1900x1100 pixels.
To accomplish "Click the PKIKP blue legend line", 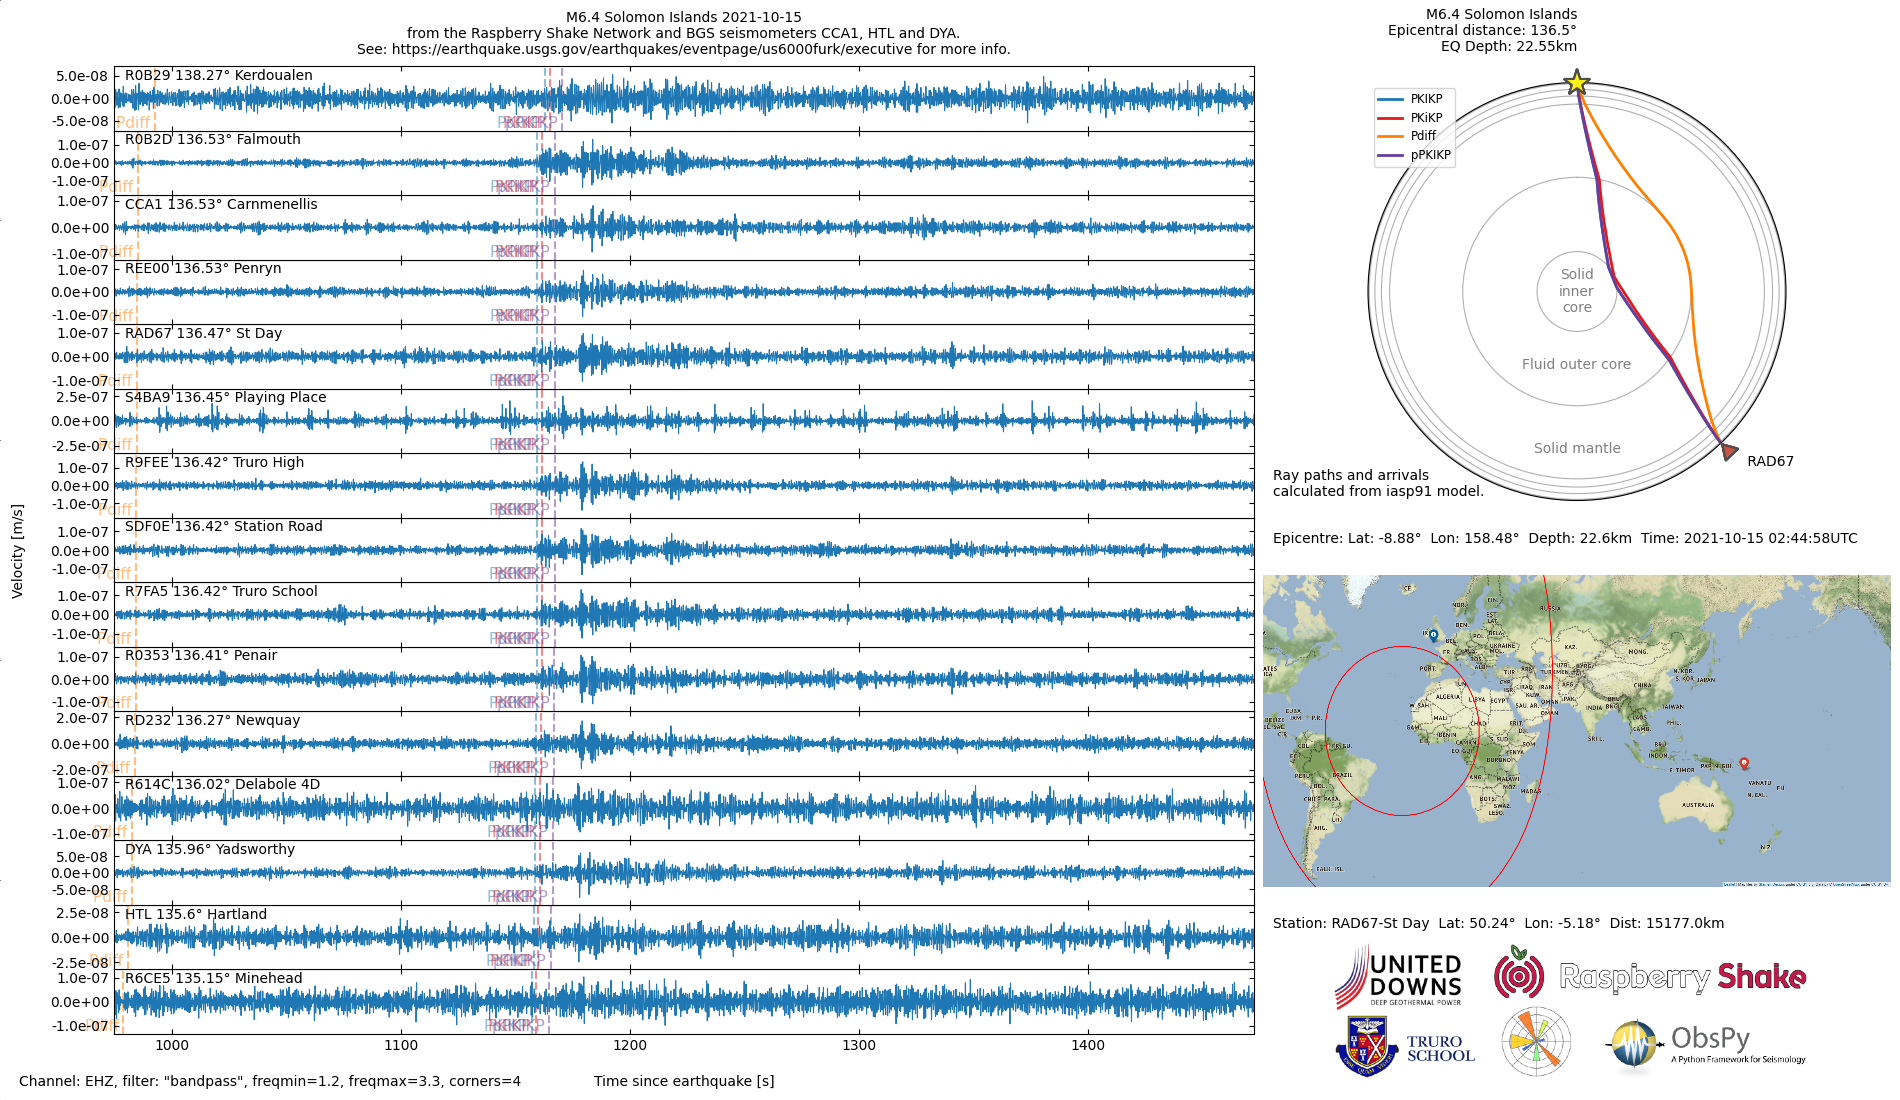I will [x=1391, y=99].
